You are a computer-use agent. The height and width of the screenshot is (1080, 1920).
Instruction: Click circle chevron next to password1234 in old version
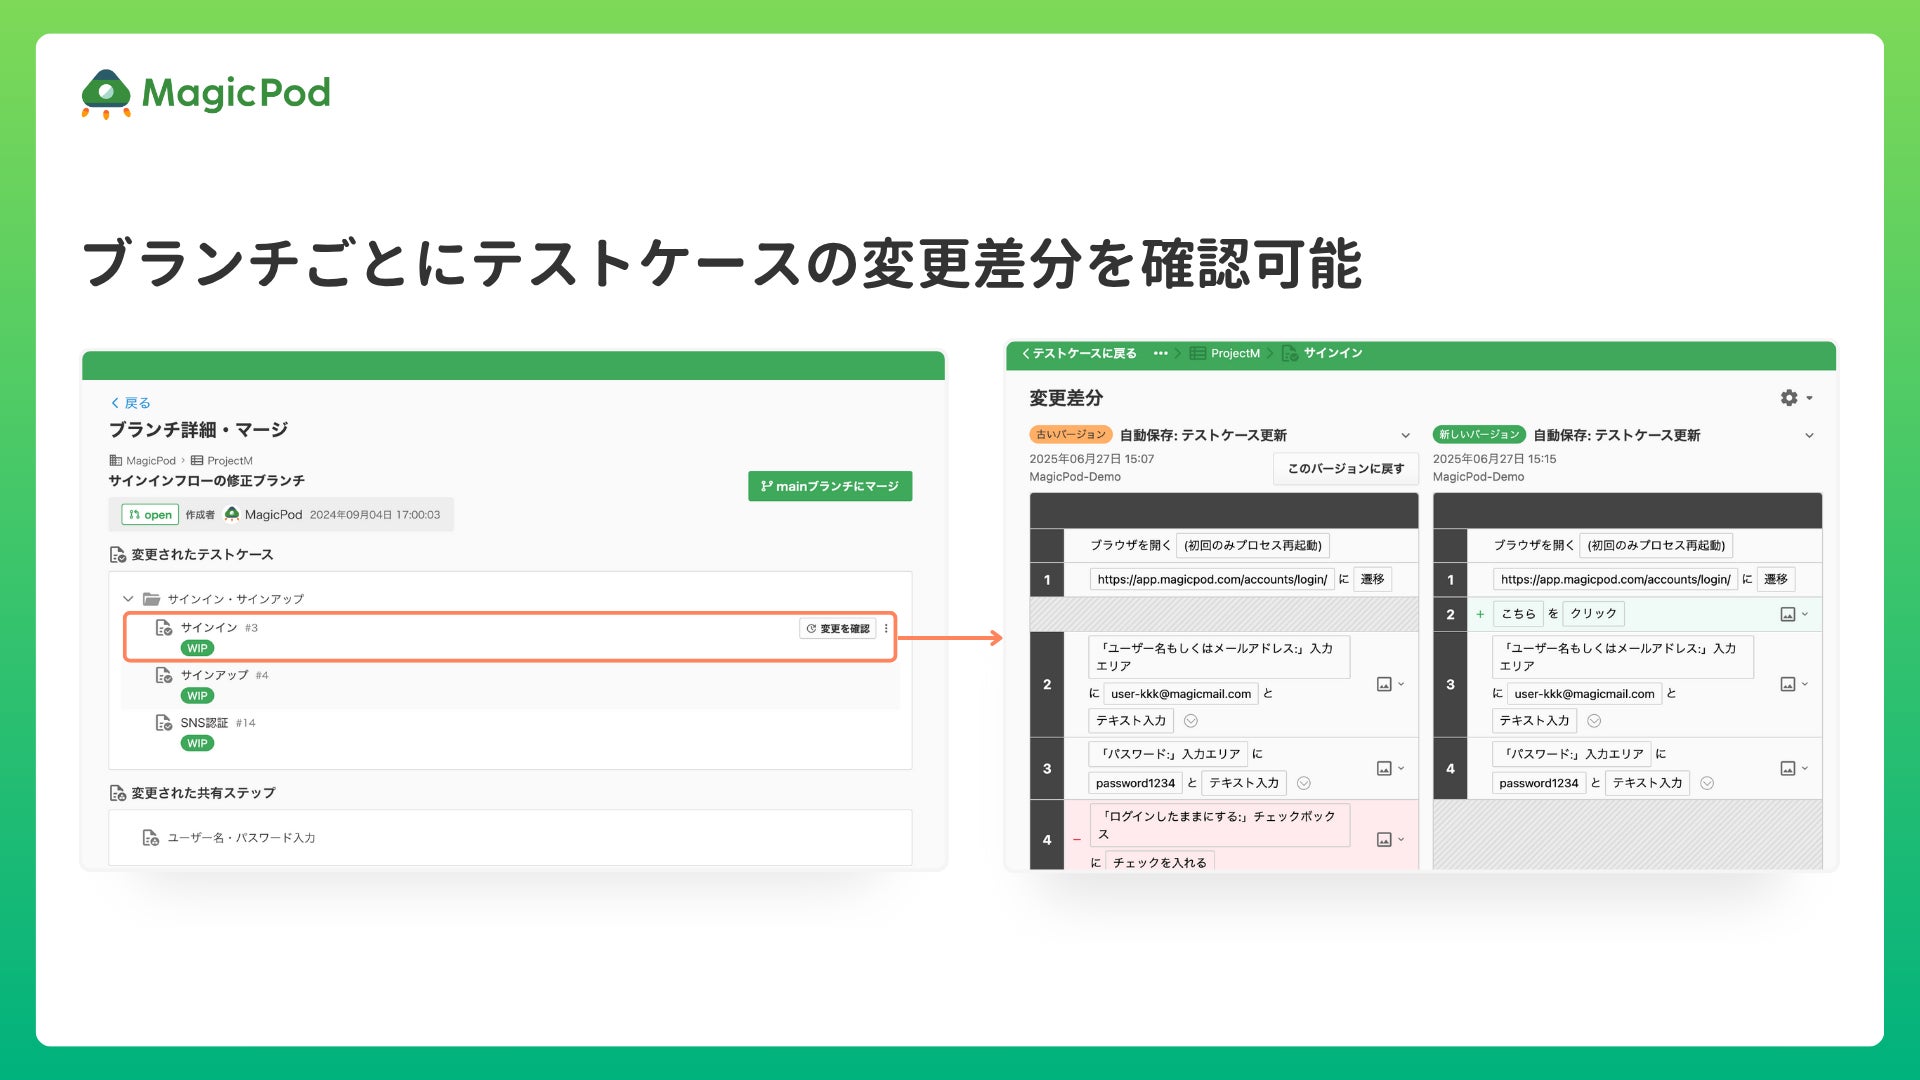(1303, 783)
